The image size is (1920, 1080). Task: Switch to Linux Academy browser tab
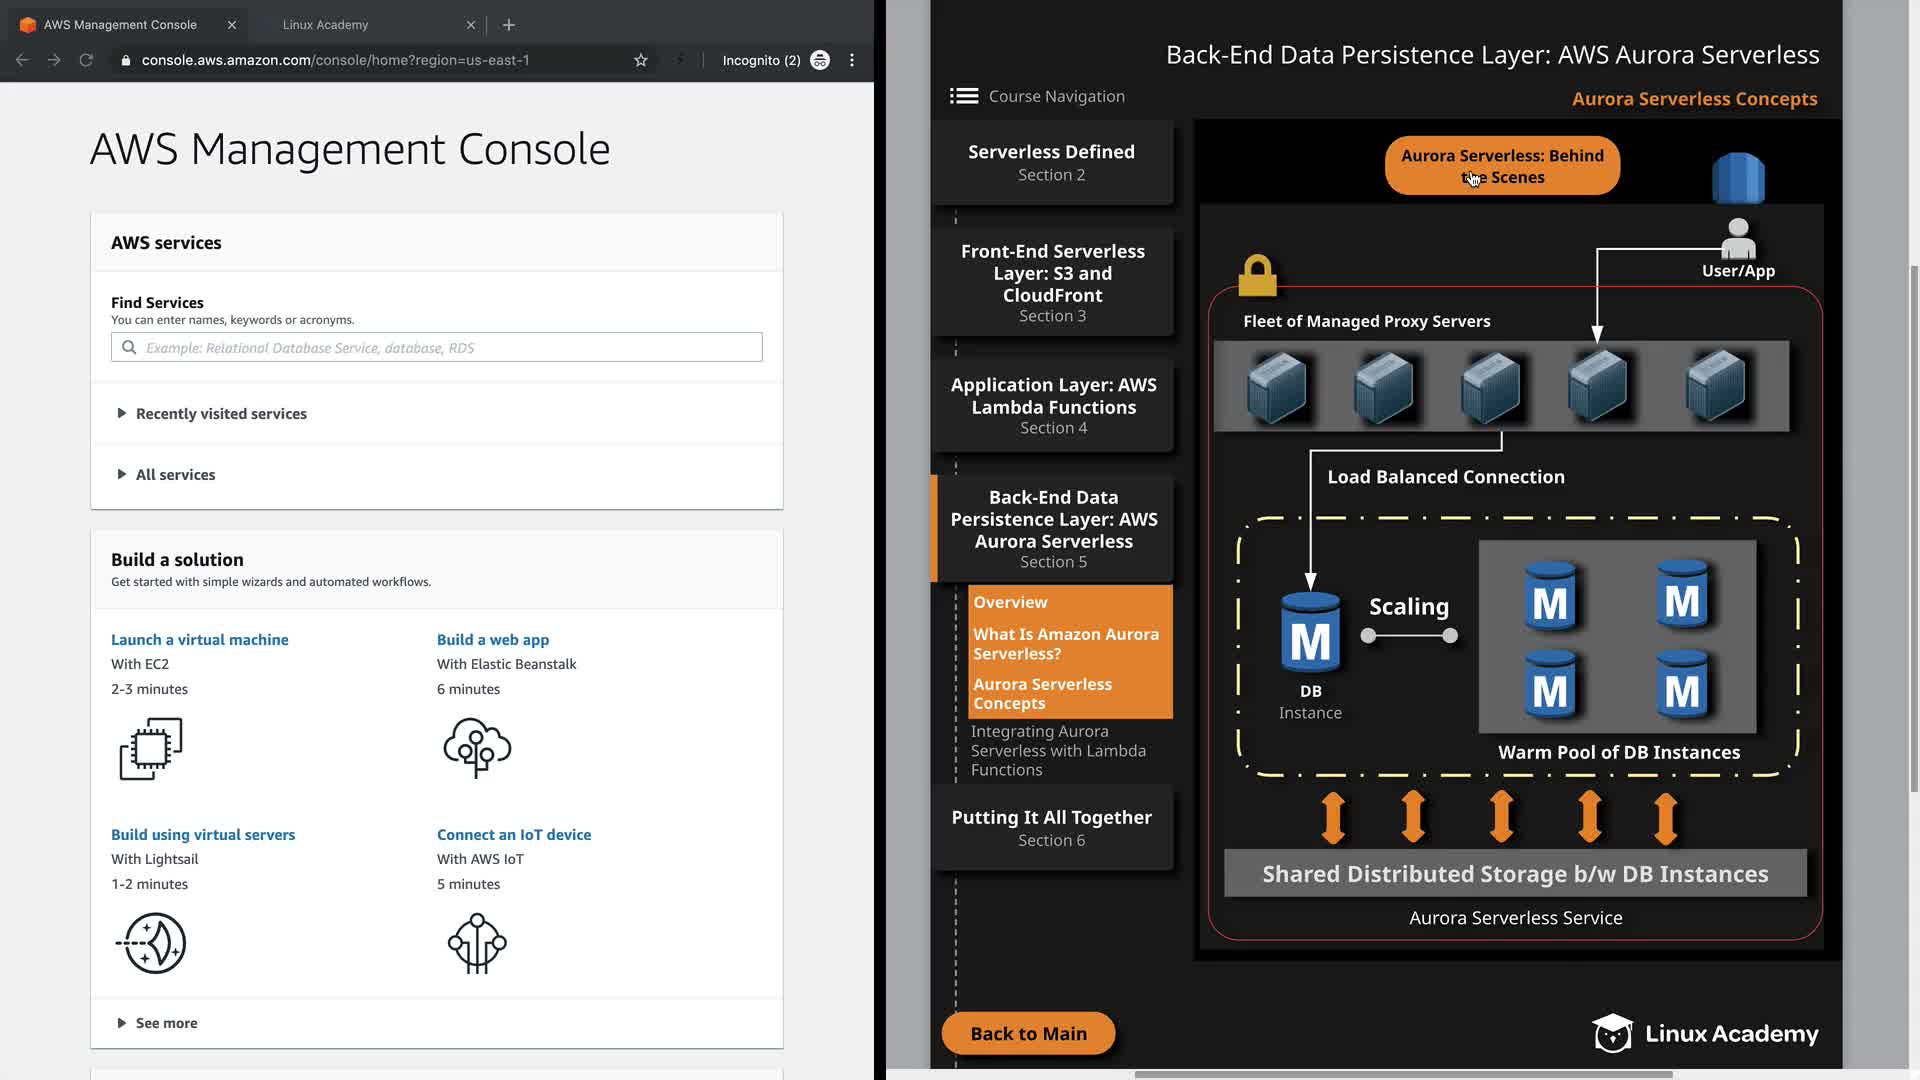pos(326,25)
